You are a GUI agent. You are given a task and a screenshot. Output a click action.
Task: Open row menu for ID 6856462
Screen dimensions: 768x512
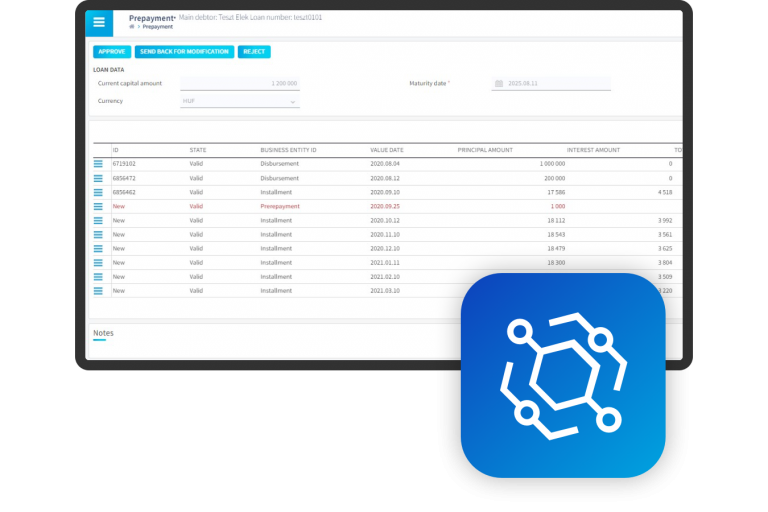[x=98, y=192]
